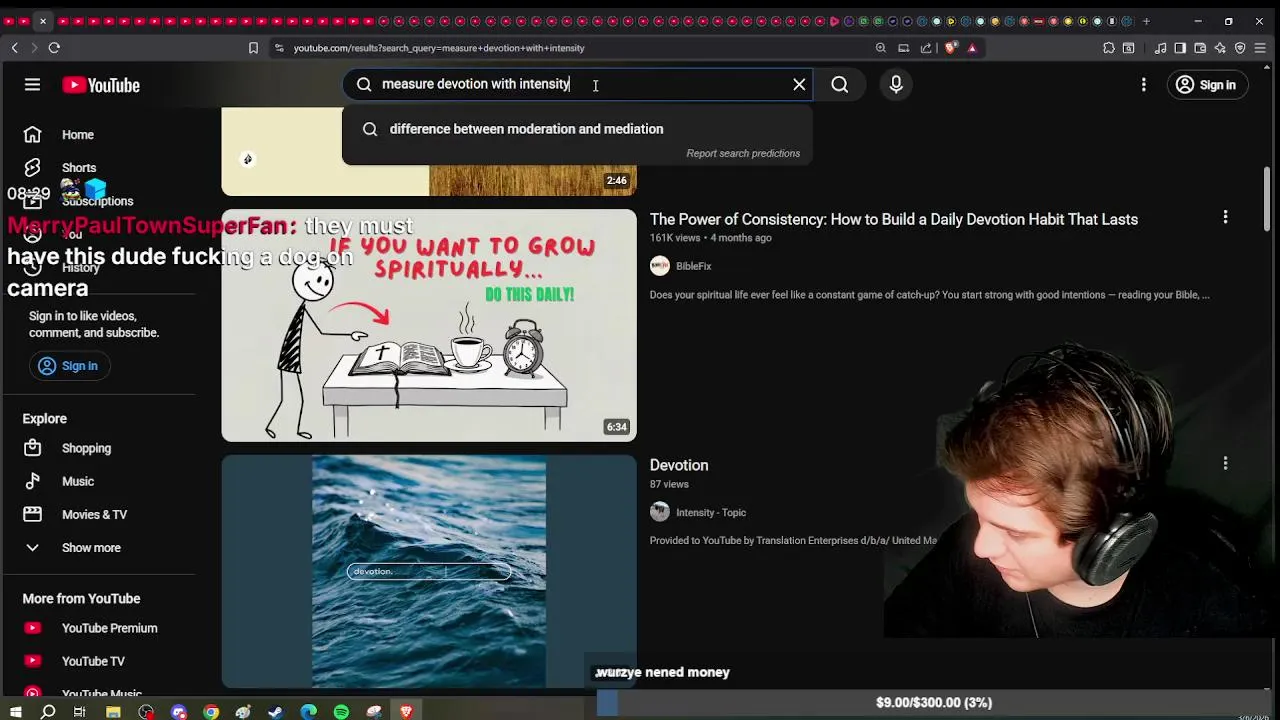Open Brave VPN shield icon
This screenshot has height=720, width=1280.
(1240, 48)
